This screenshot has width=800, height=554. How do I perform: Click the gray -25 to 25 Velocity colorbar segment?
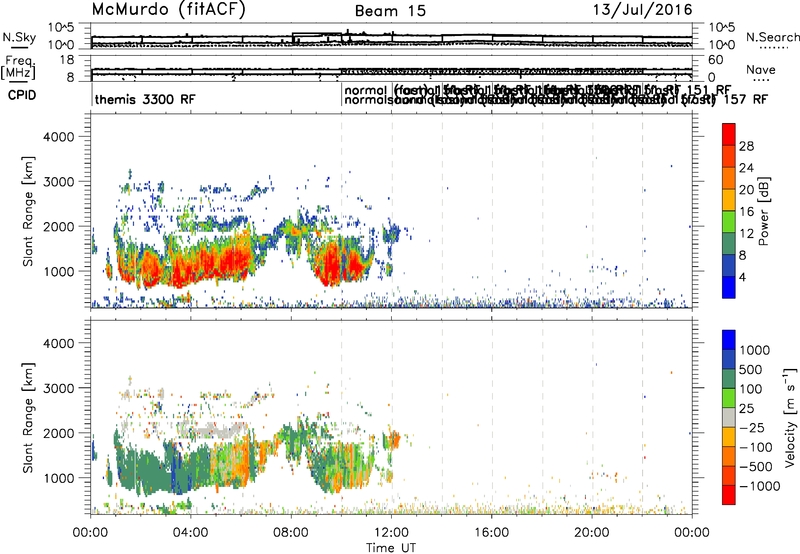pos(729,418)
